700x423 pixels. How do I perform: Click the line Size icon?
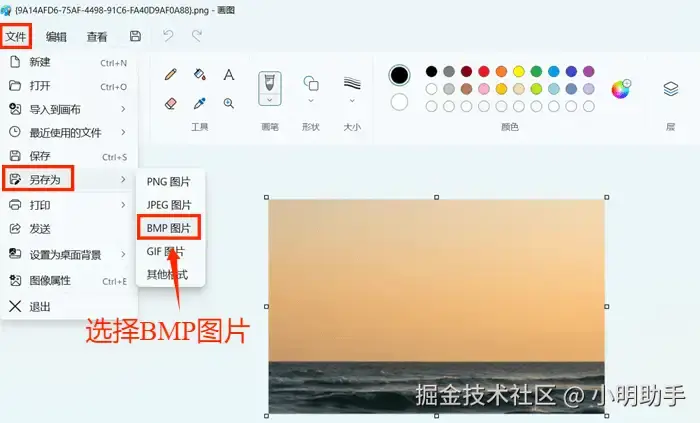[352, 83]
